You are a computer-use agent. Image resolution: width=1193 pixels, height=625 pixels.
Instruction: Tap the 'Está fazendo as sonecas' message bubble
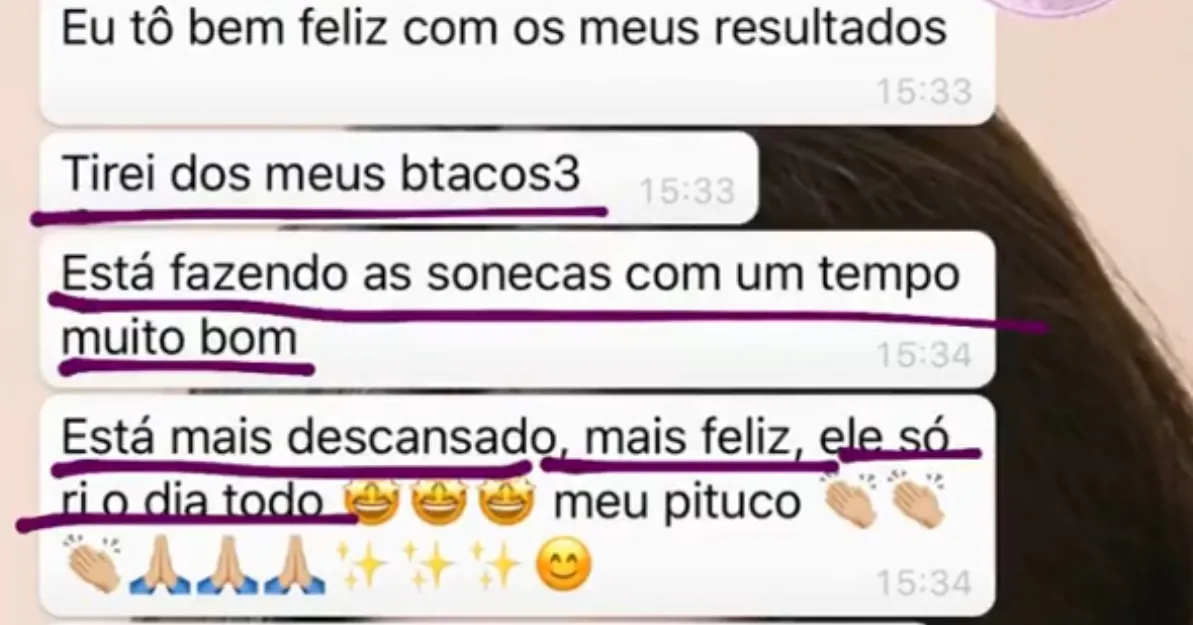coord(517,309)
